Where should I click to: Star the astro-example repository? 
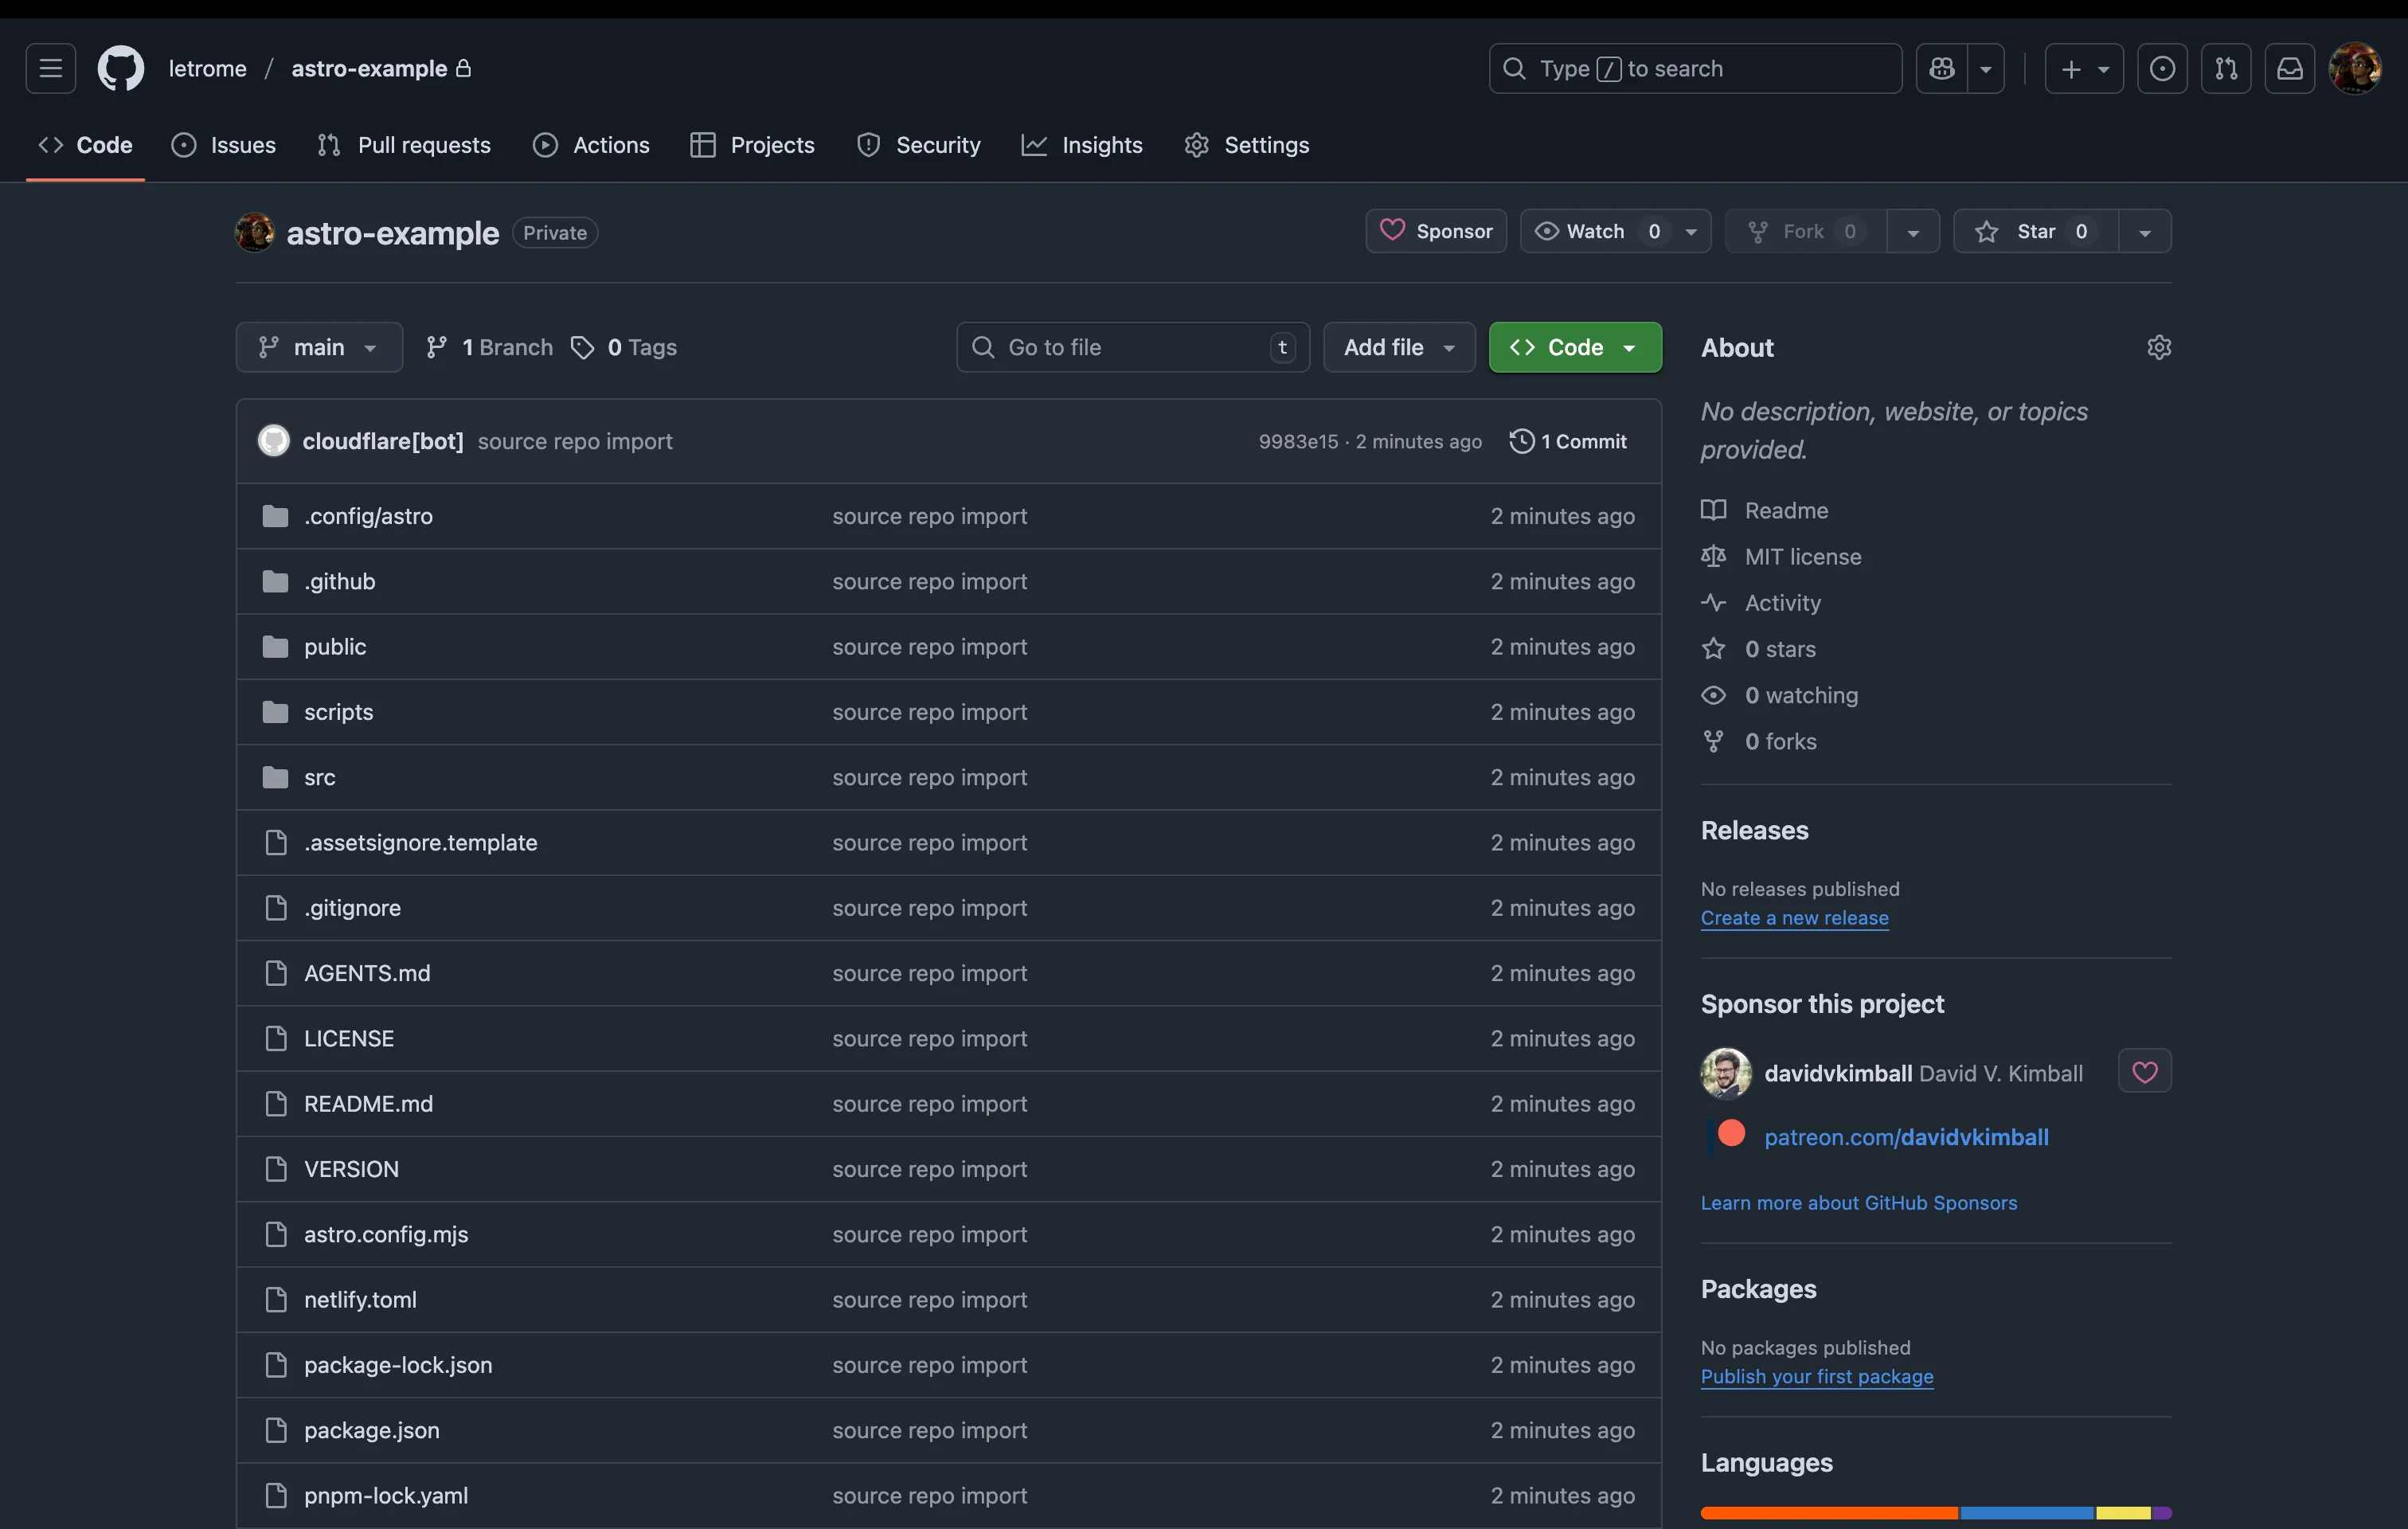[2036, 231]
